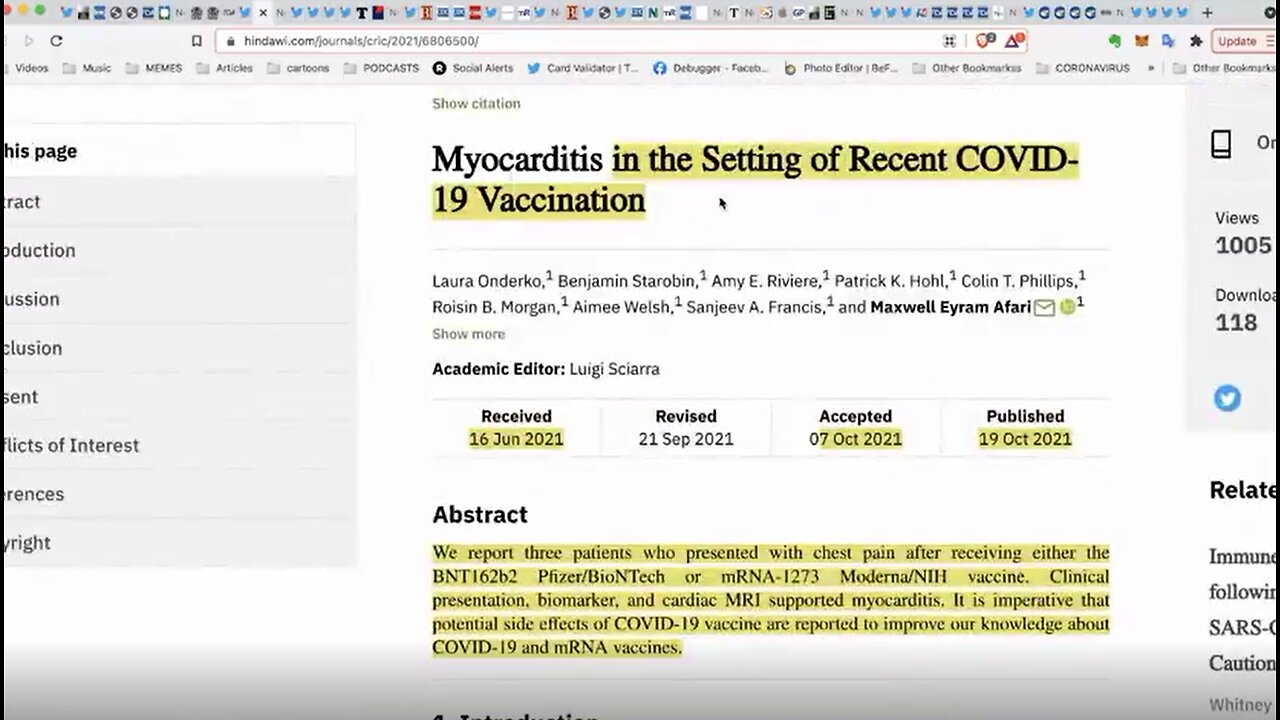
Task: Jump to Consent in the page sidebar
Action: point(19,397)
